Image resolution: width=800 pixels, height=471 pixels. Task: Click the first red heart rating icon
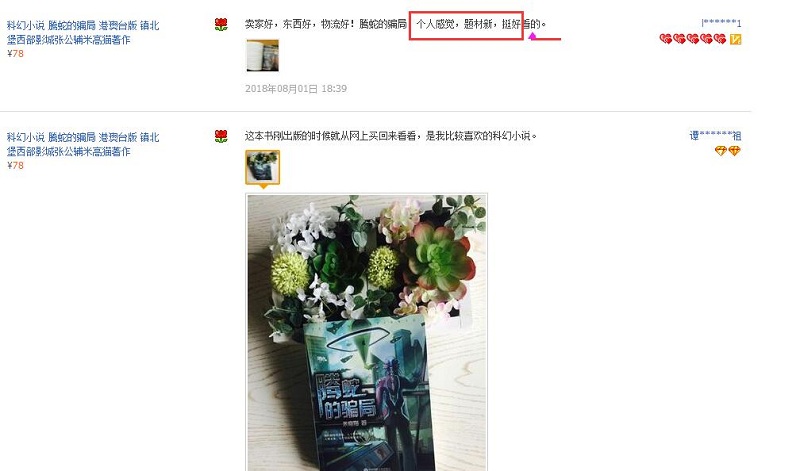point(666,39)
